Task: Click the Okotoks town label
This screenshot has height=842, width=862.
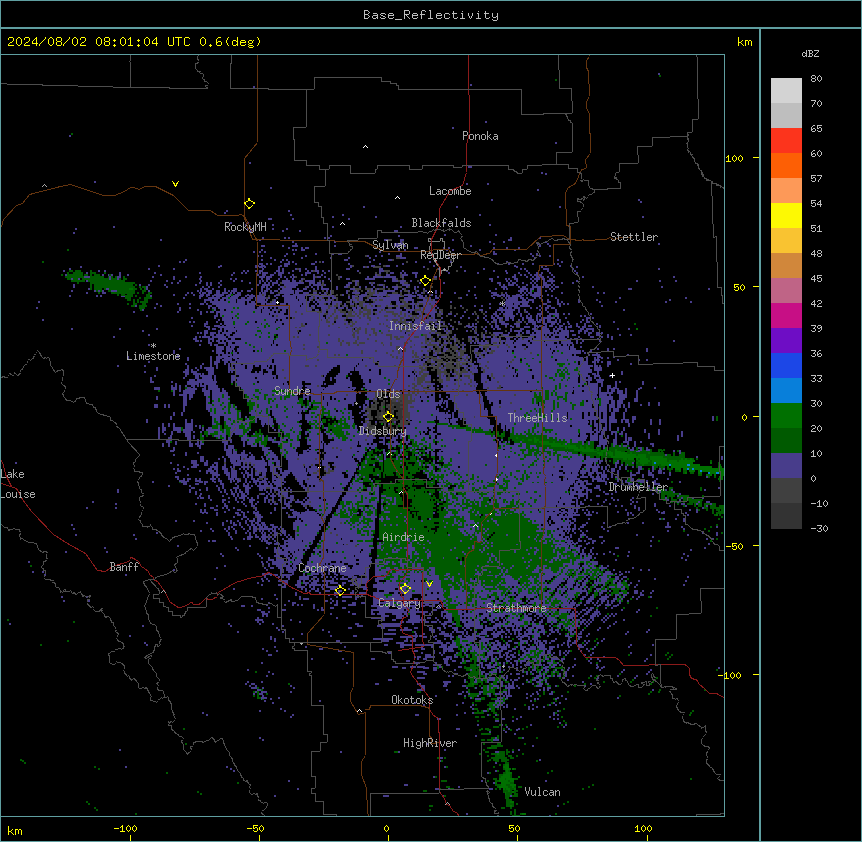Action: coord(412,700)
